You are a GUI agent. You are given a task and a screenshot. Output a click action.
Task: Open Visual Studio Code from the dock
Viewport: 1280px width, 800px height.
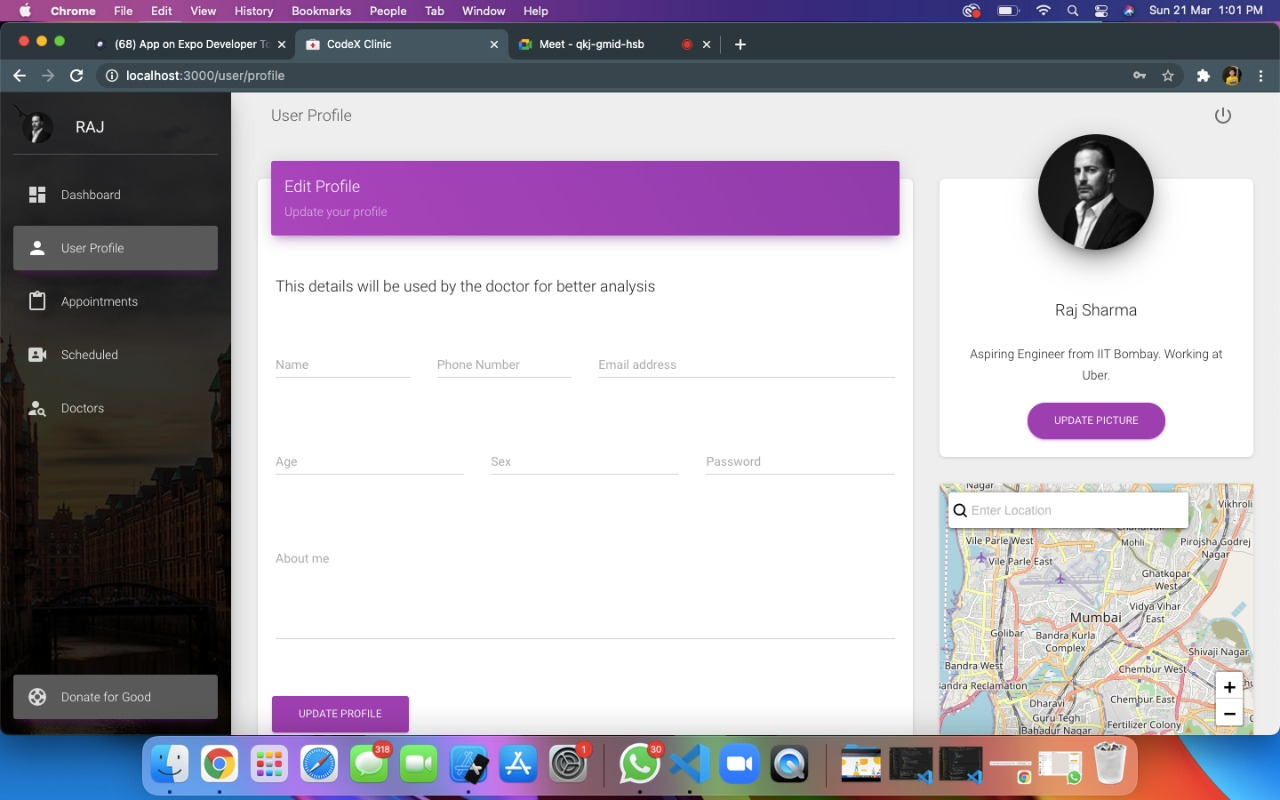[689, 765]
